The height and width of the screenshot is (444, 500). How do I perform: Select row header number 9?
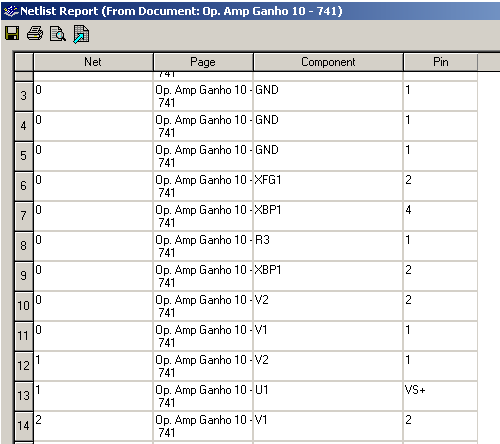24,276
